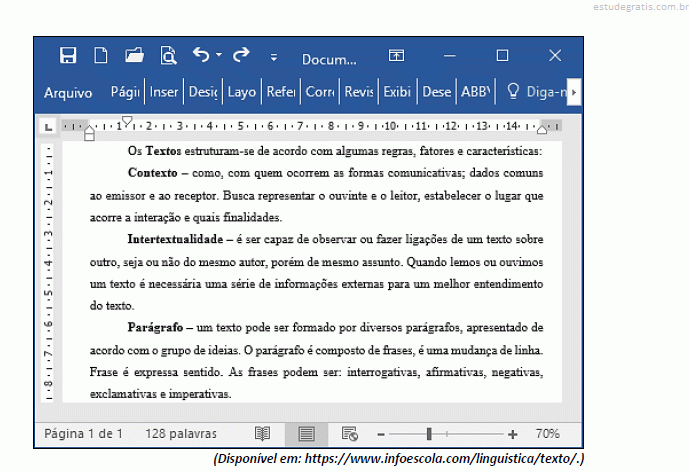Switch to the Correspondências tab
Screen dimensions: 690x472
click(320, 92)
